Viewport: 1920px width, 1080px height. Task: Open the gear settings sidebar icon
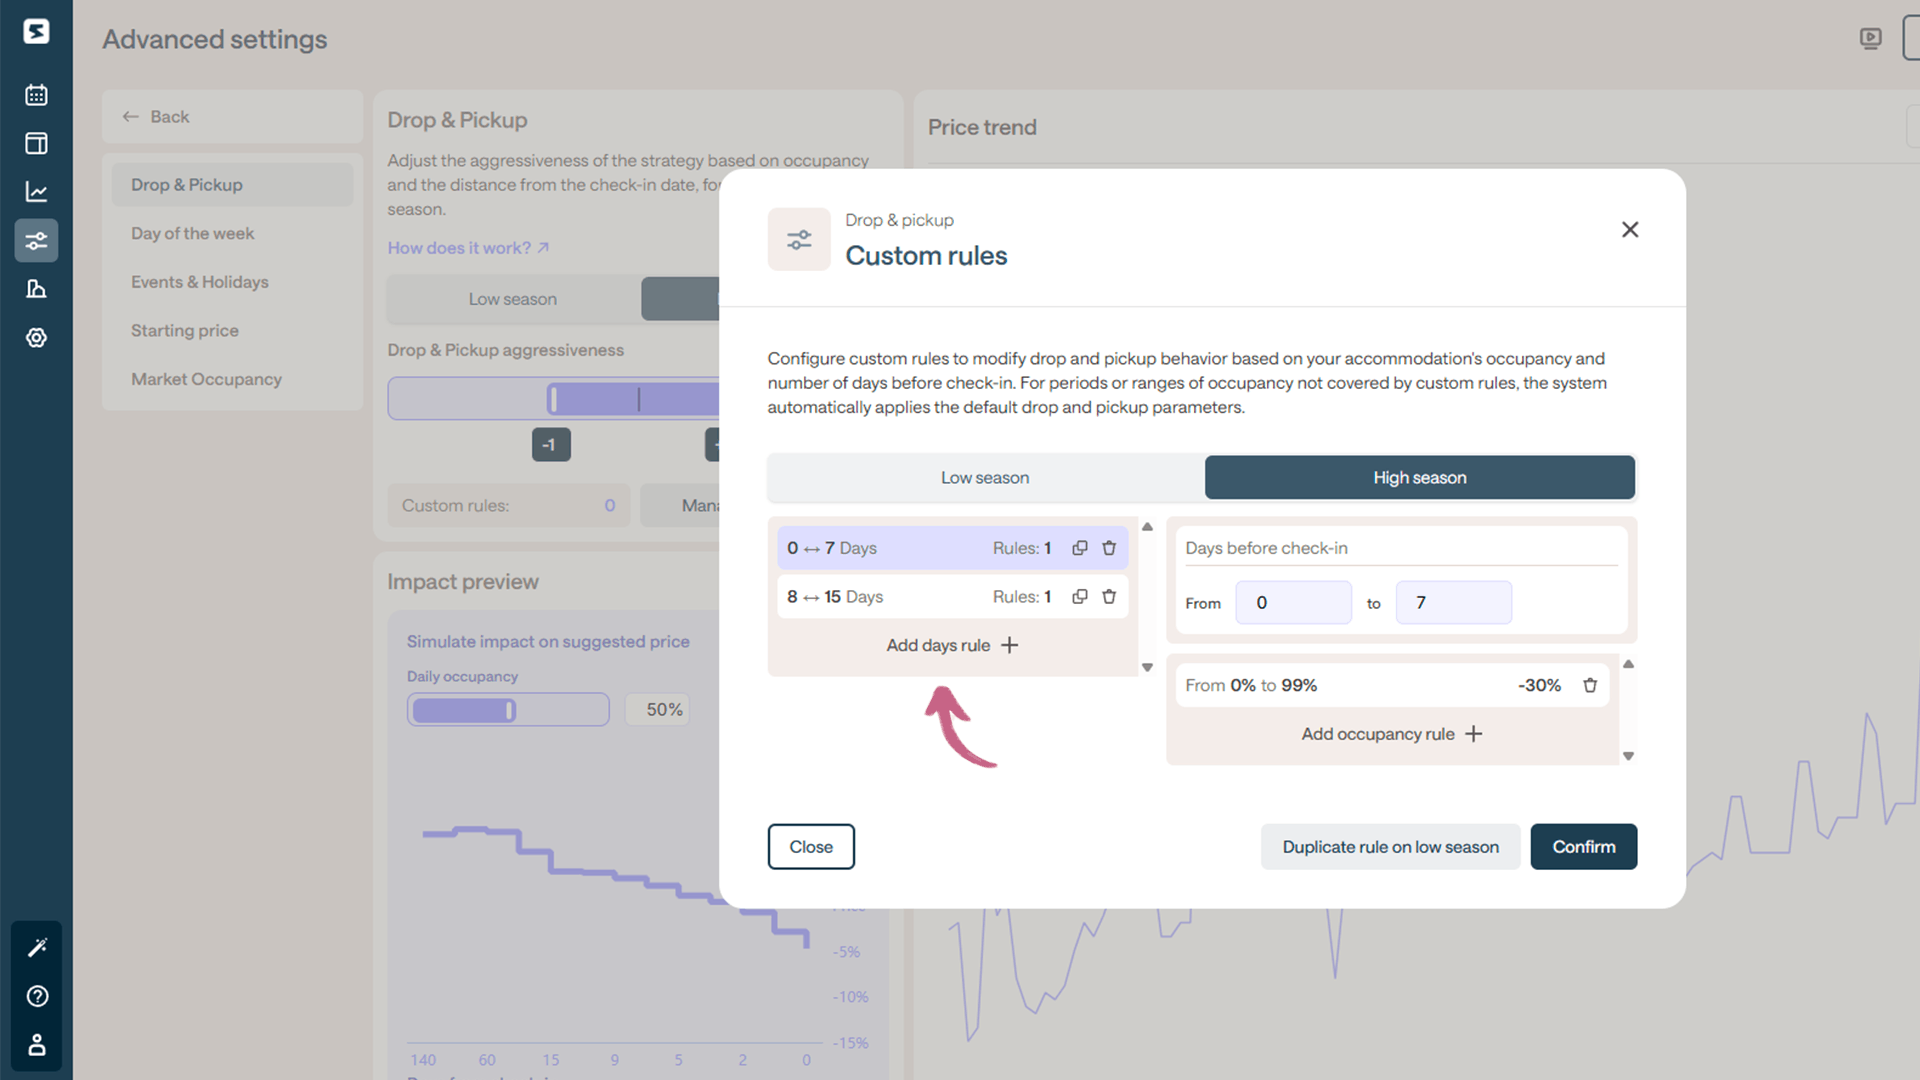36,338
